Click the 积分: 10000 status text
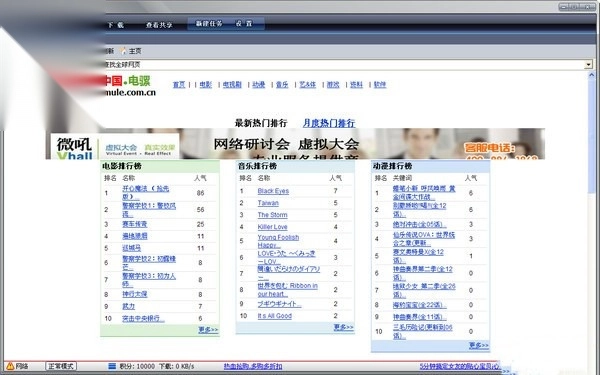600x375 pixels. pyautogui.click(x=137, y=366)
